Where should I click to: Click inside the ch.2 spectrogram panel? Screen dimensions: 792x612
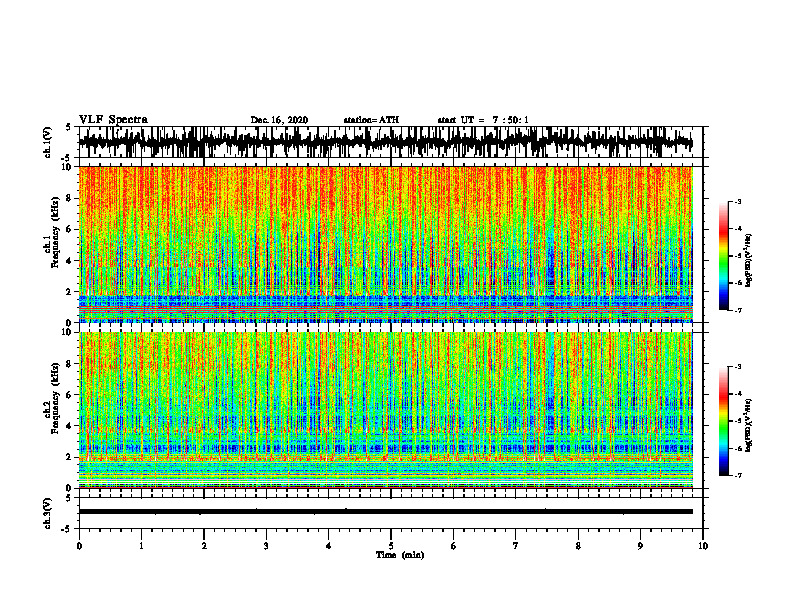click(x=385, y=410)
